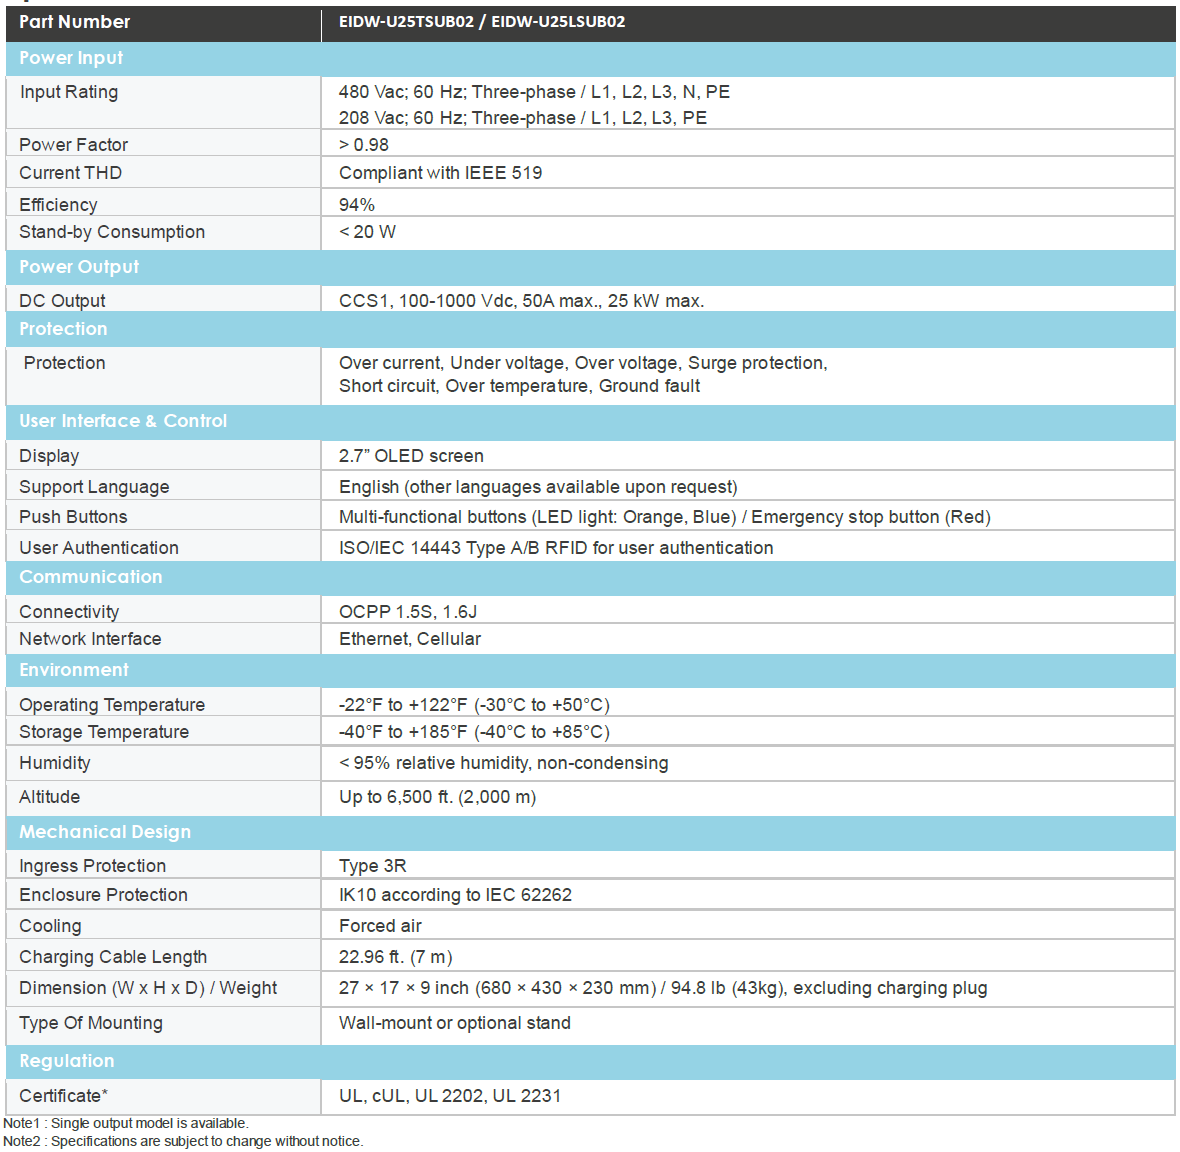This screenshot has width=1180, height=1152.
Task: Click the Mechanical Design section header
Action: pyautogui.click(x=105, y=832)
